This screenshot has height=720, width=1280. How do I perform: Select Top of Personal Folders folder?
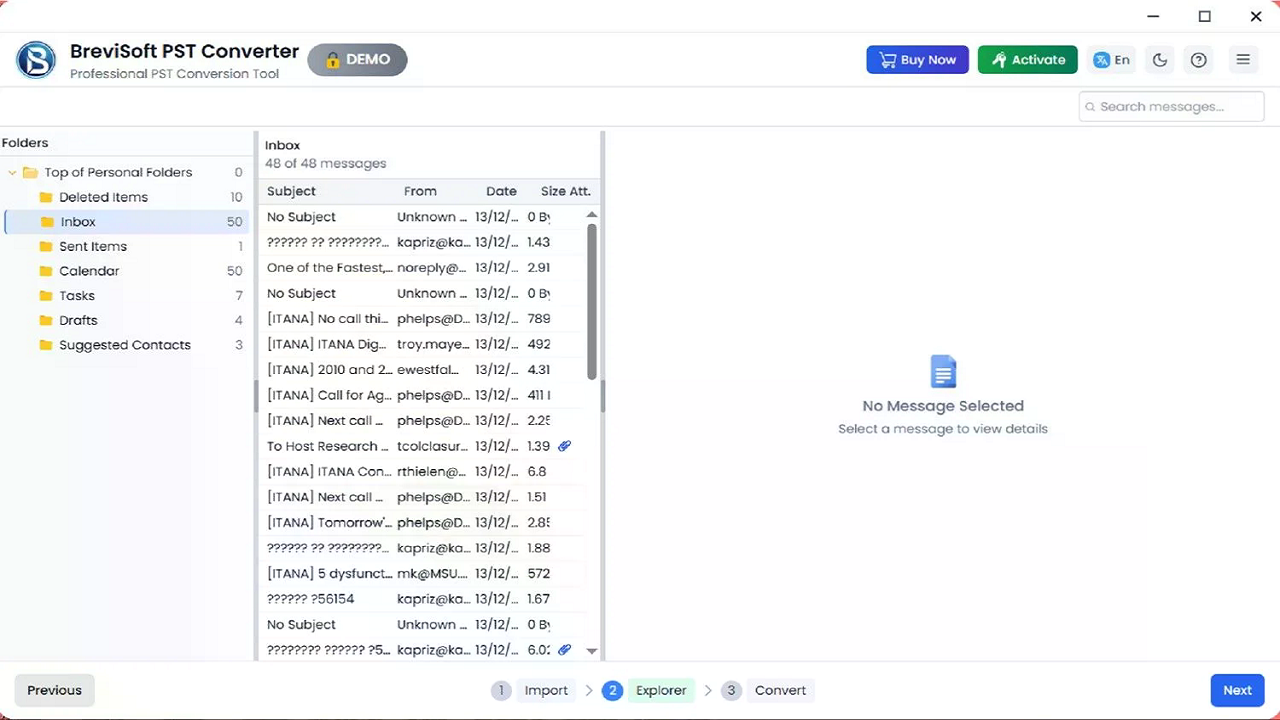(126, 172)
